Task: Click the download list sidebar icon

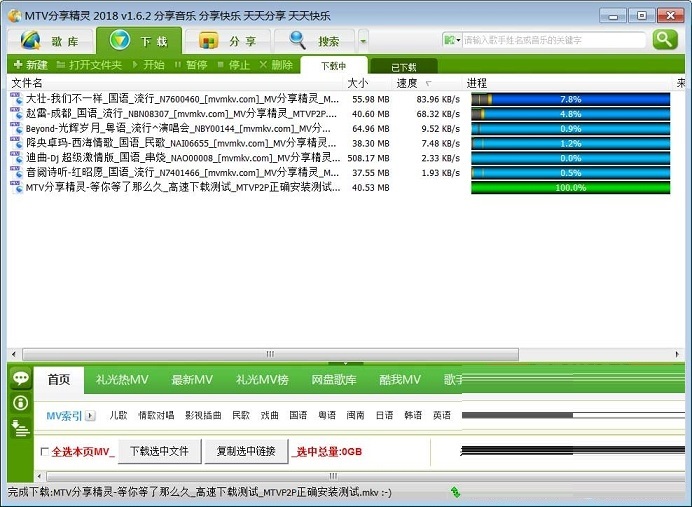Action: (21, 428)
